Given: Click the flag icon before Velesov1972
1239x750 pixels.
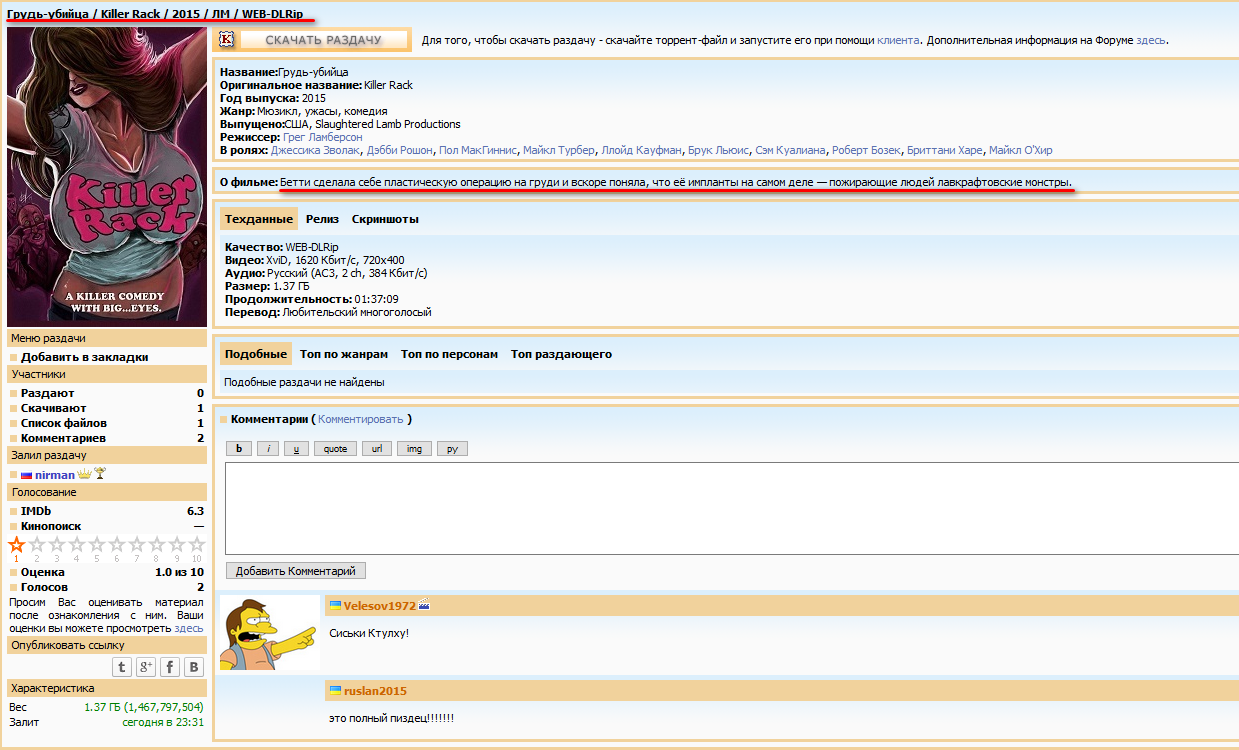Looking at the screenshot, I should tap(336, 606).
